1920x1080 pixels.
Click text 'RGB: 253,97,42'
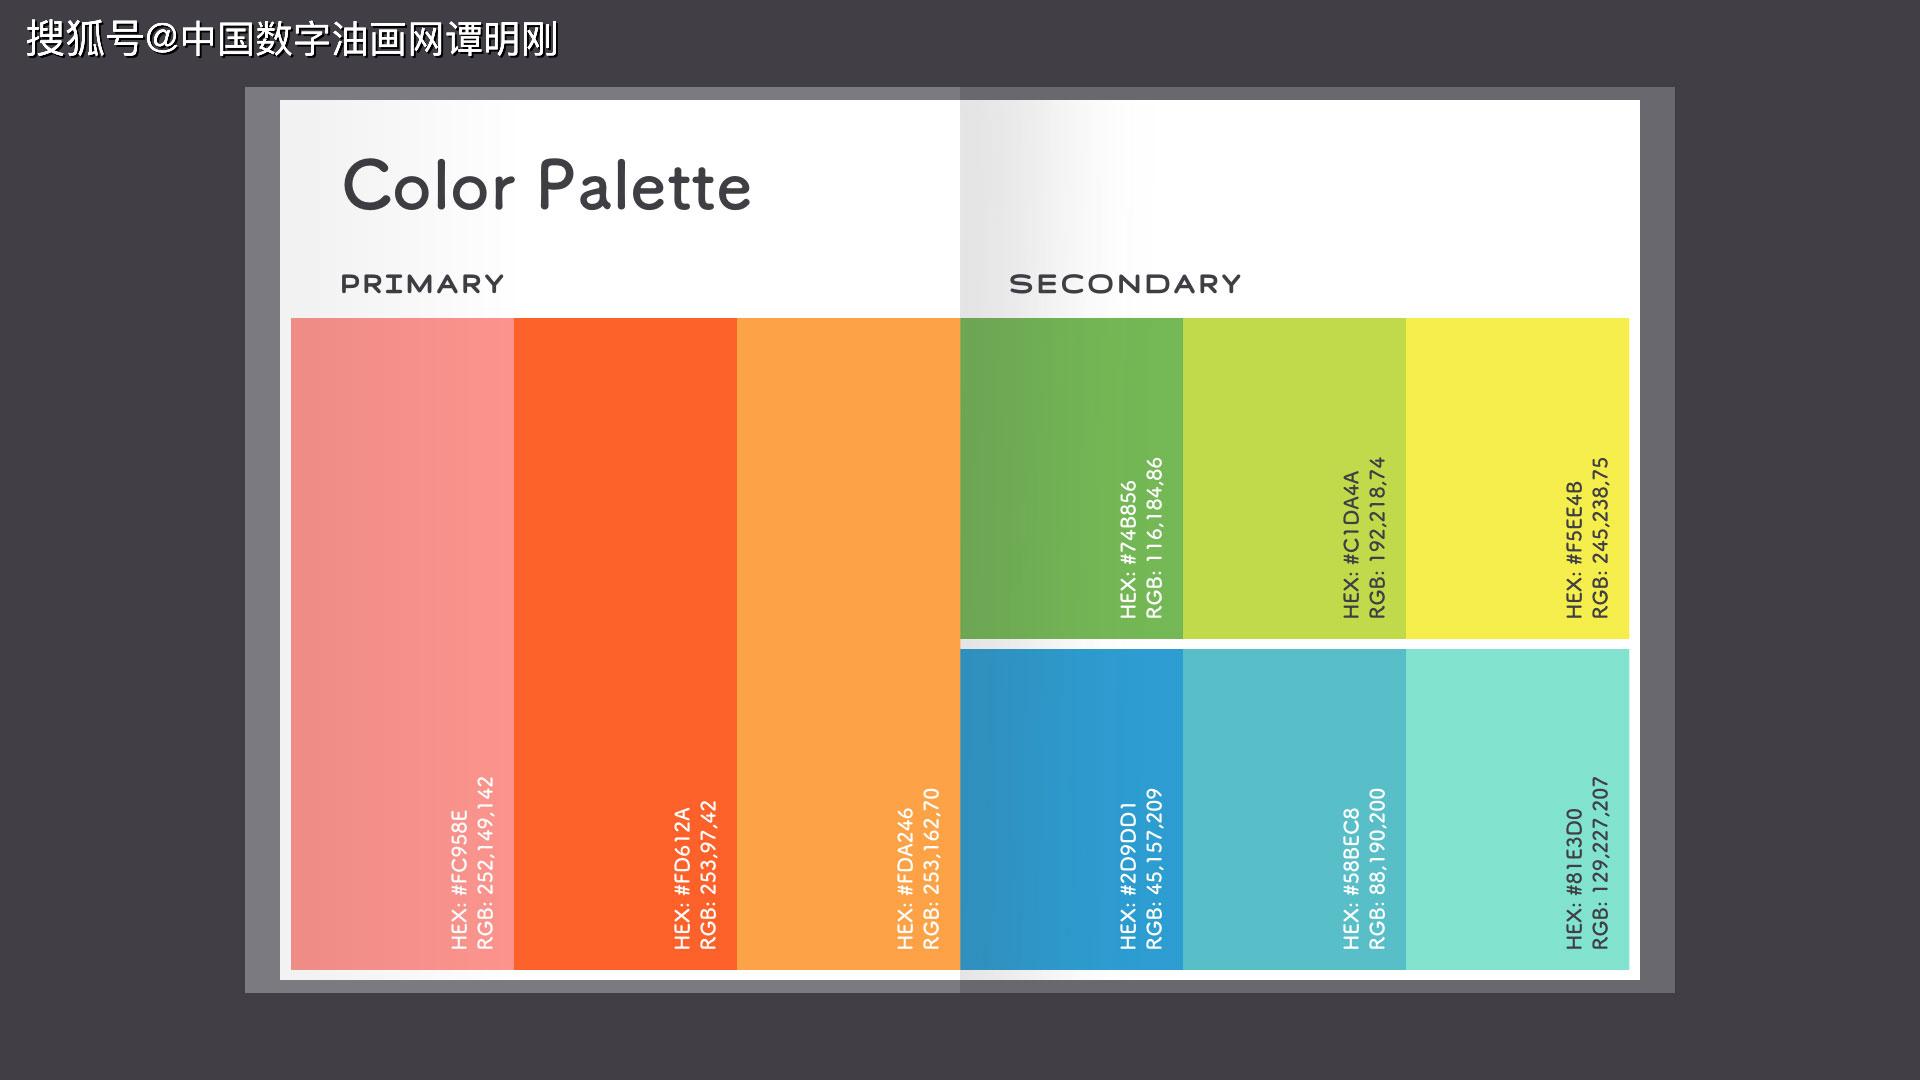(708, 874)
